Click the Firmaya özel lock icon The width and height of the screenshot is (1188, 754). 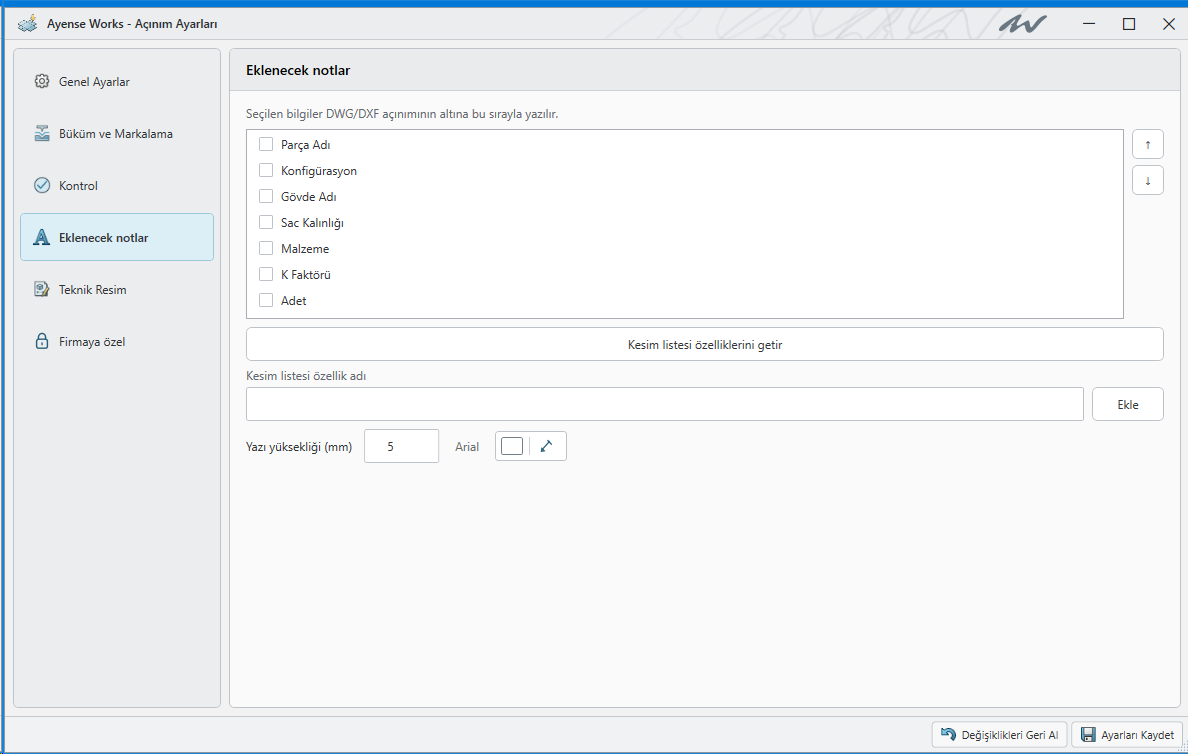pyautogui.click(x=42, y=341)
